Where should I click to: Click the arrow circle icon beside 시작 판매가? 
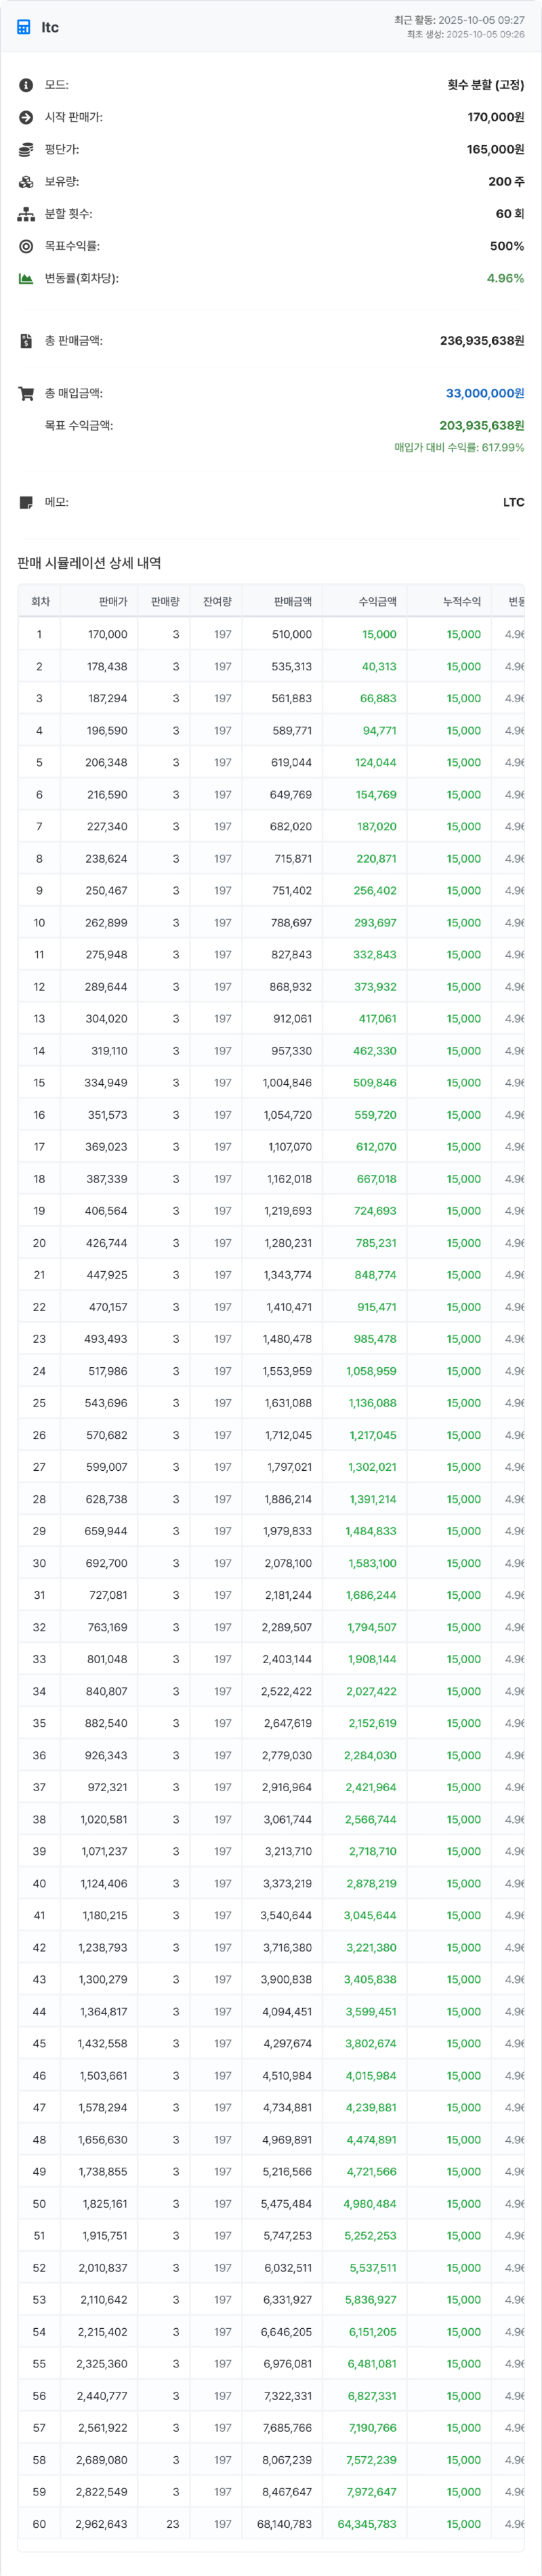(x=26, y=117)
